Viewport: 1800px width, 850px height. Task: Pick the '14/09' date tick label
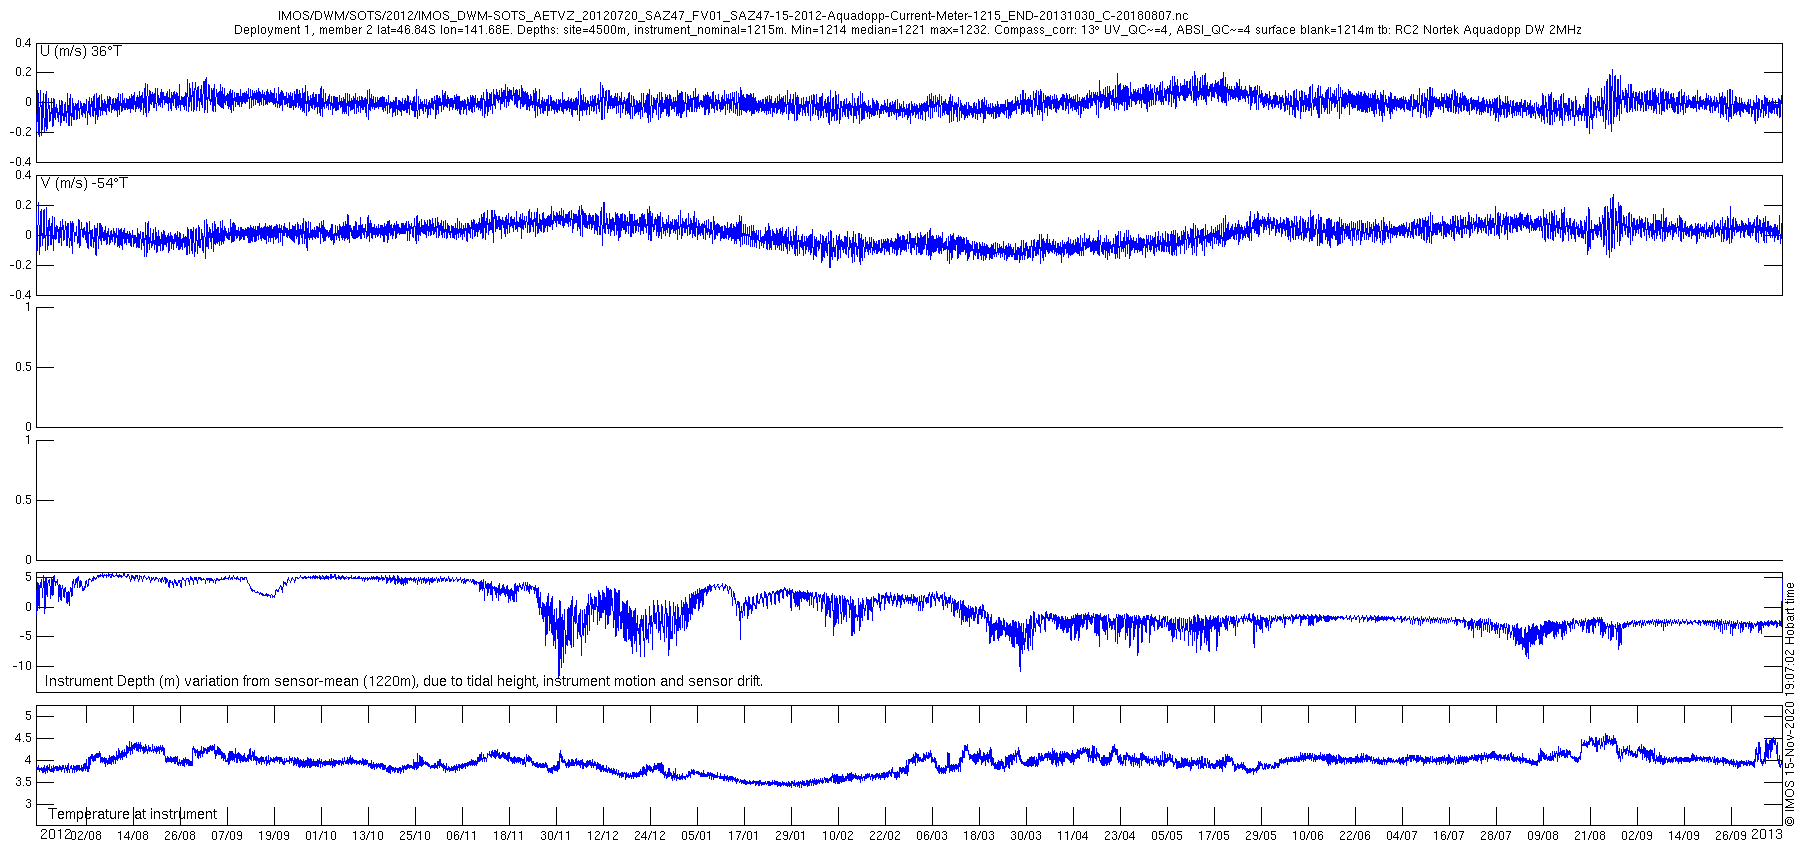click(x=1684, y=836)
